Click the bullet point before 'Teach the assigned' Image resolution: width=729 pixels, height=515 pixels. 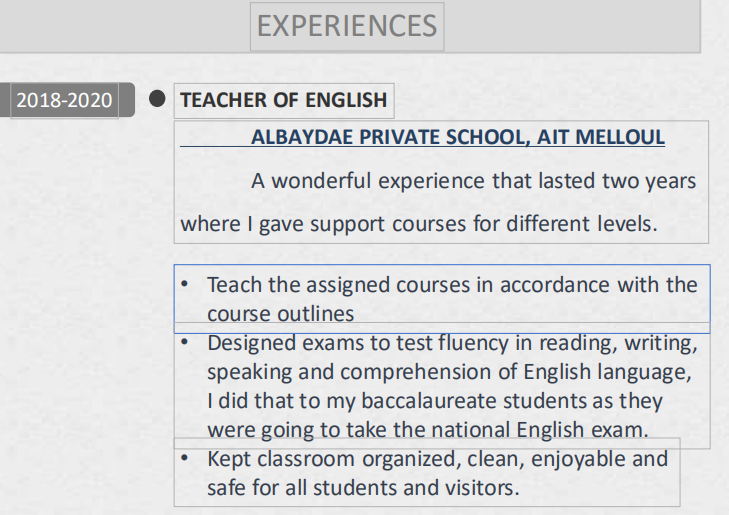click(185, 285)
